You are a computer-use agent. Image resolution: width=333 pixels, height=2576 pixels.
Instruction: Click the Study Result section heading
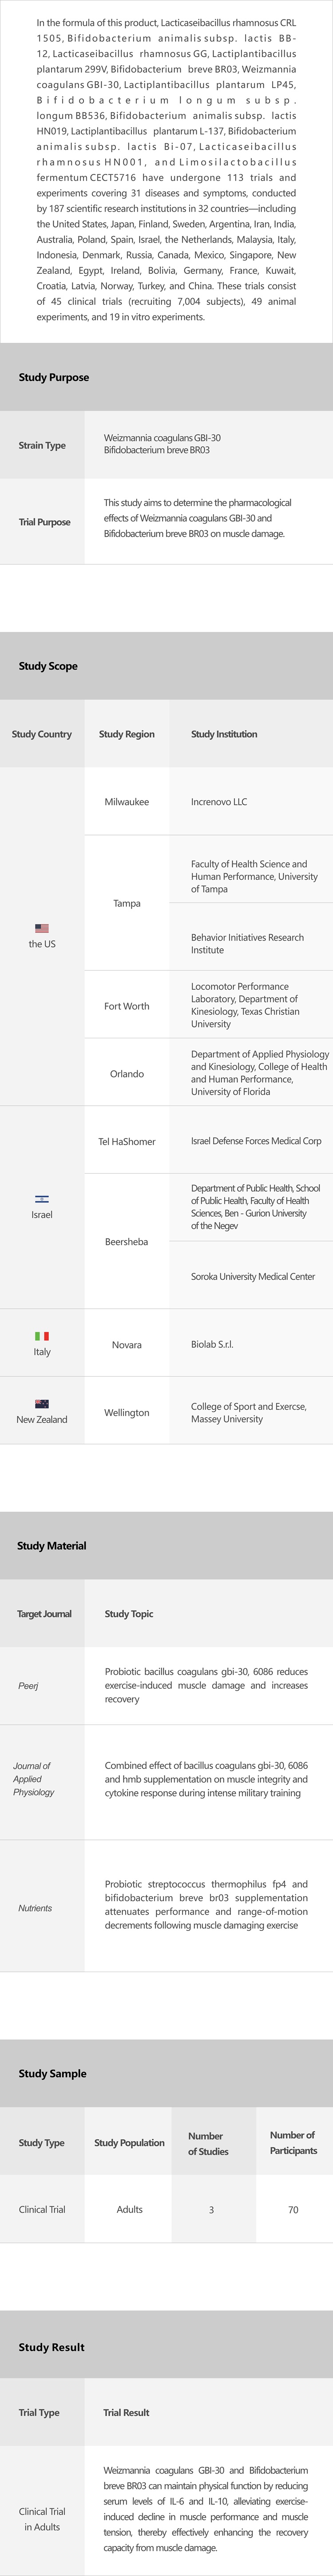coord(52,2347)
